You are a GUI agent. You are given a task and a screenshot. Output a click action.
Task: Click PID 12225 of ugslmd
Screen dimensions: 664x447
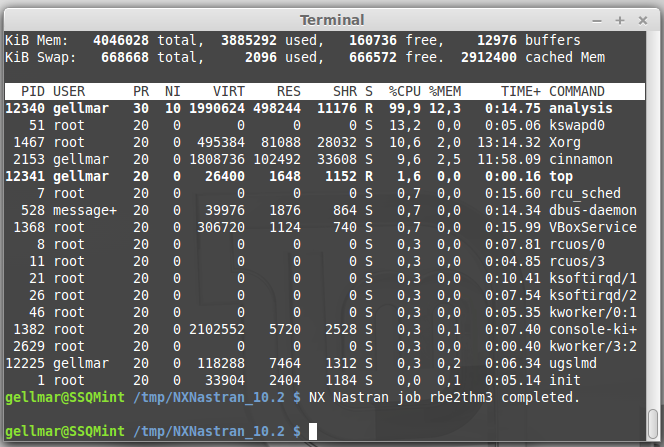25,363
